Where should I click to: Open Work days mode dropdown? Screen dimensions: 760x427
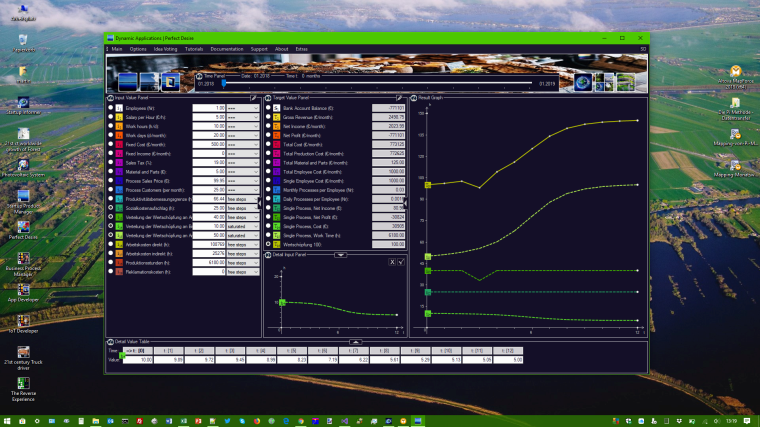point(243,135)
